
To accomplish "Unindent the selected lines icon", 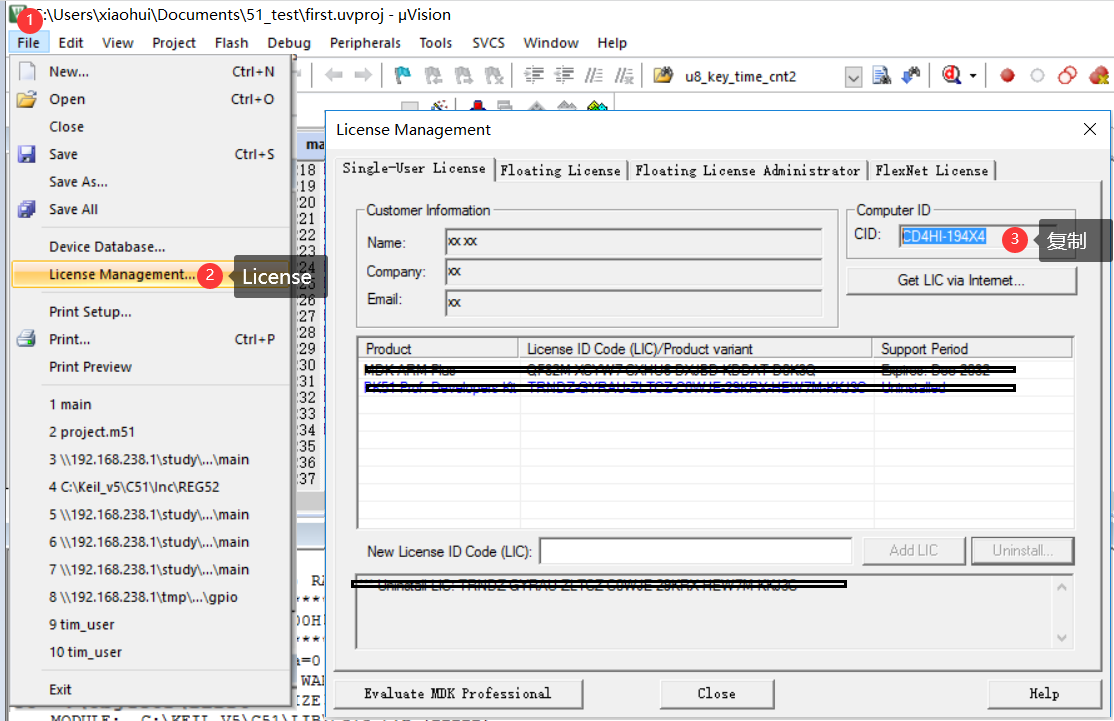I will [x=564, y=75].
